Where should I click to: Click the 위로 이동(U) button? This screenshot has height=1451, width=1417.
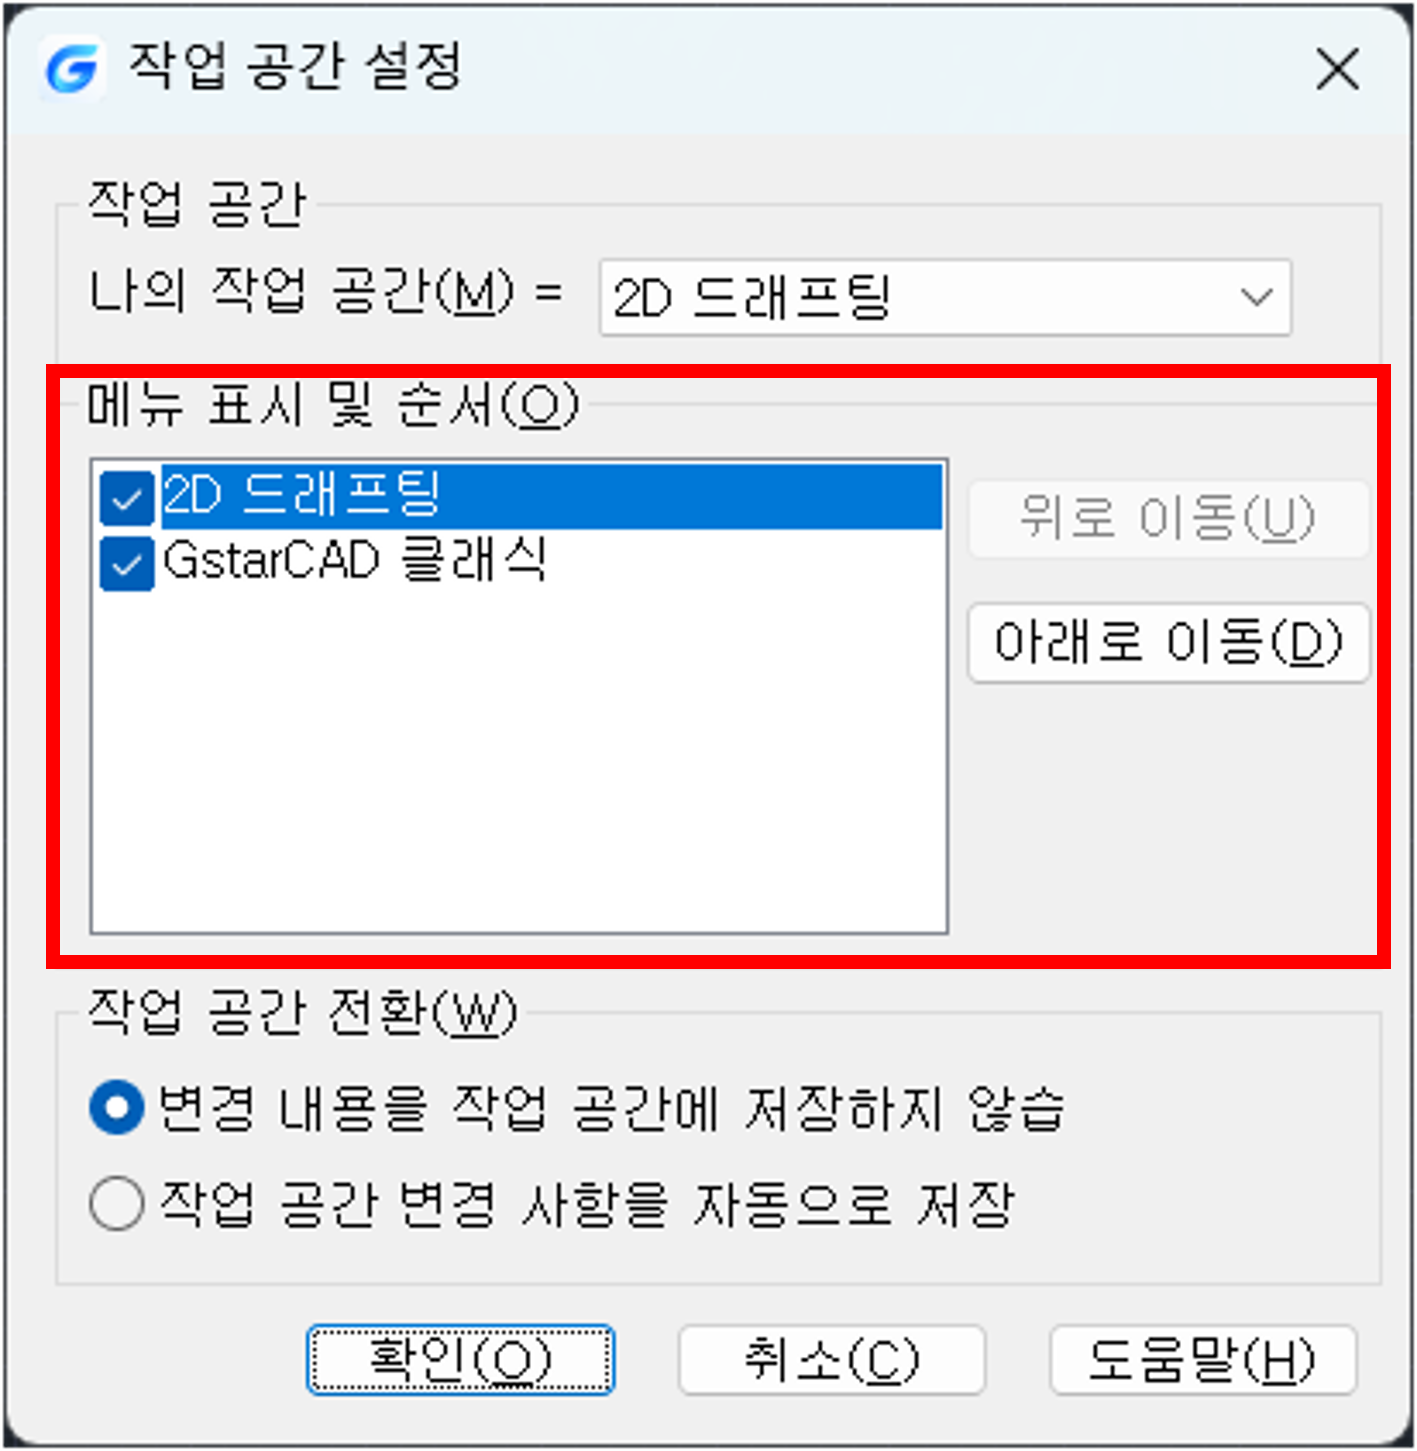point(1168,519)
